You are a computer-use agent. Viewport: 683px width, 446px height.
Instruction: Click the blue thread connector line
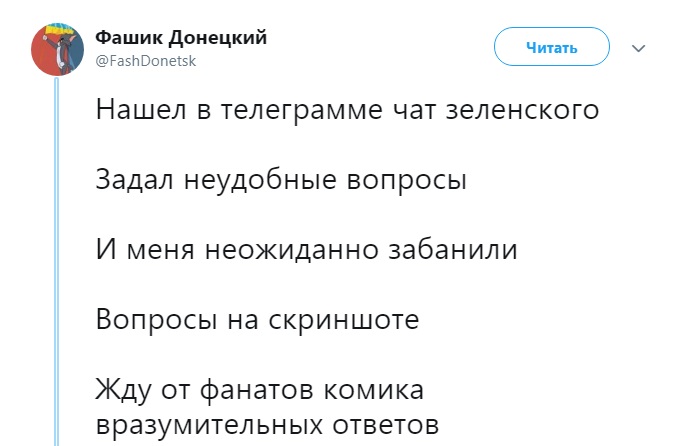56,261
